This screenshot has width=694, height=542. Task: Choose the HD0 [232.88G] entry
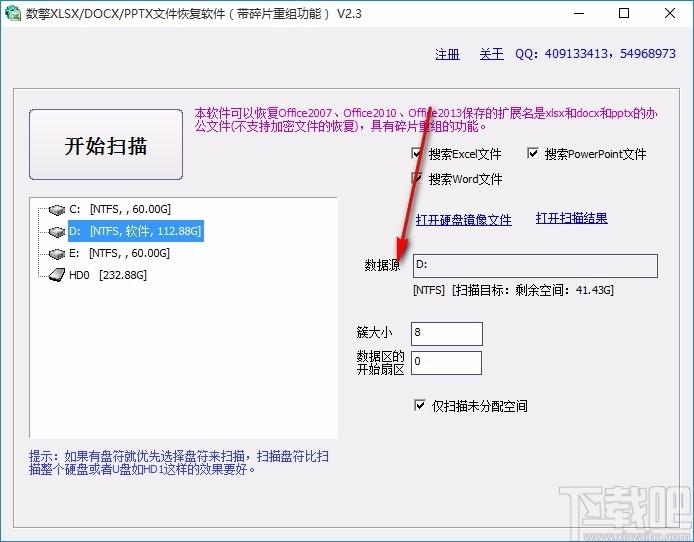pyautogui.click(x=108, y=275)
